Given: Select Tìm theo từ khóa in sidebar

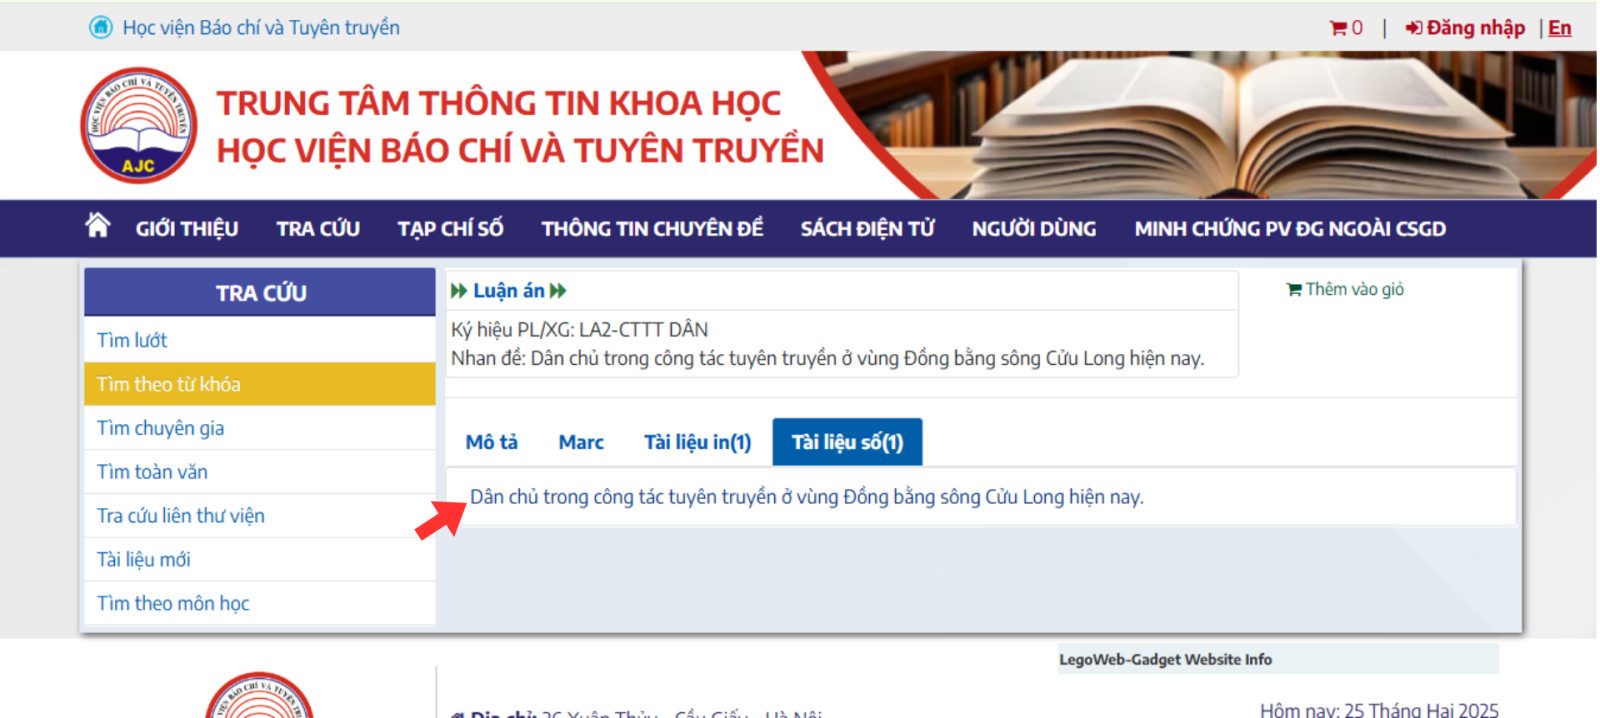Looking at the screenshot, I should [x=260, y=384].
